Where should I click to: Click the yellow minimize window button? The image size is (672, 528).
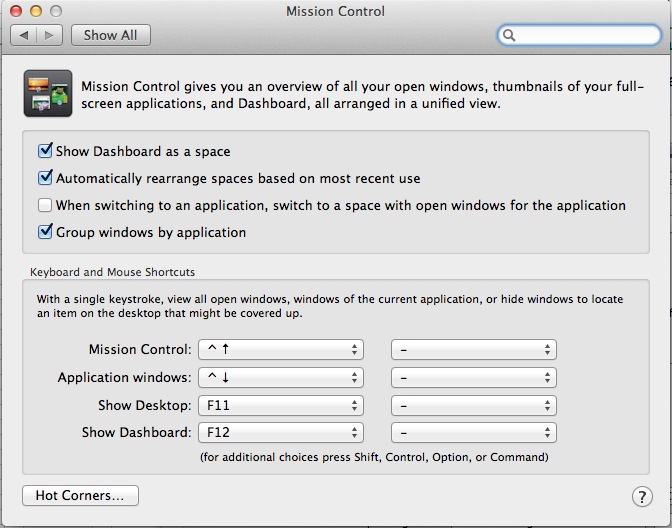pyautogui.click(x=36, y=11)
